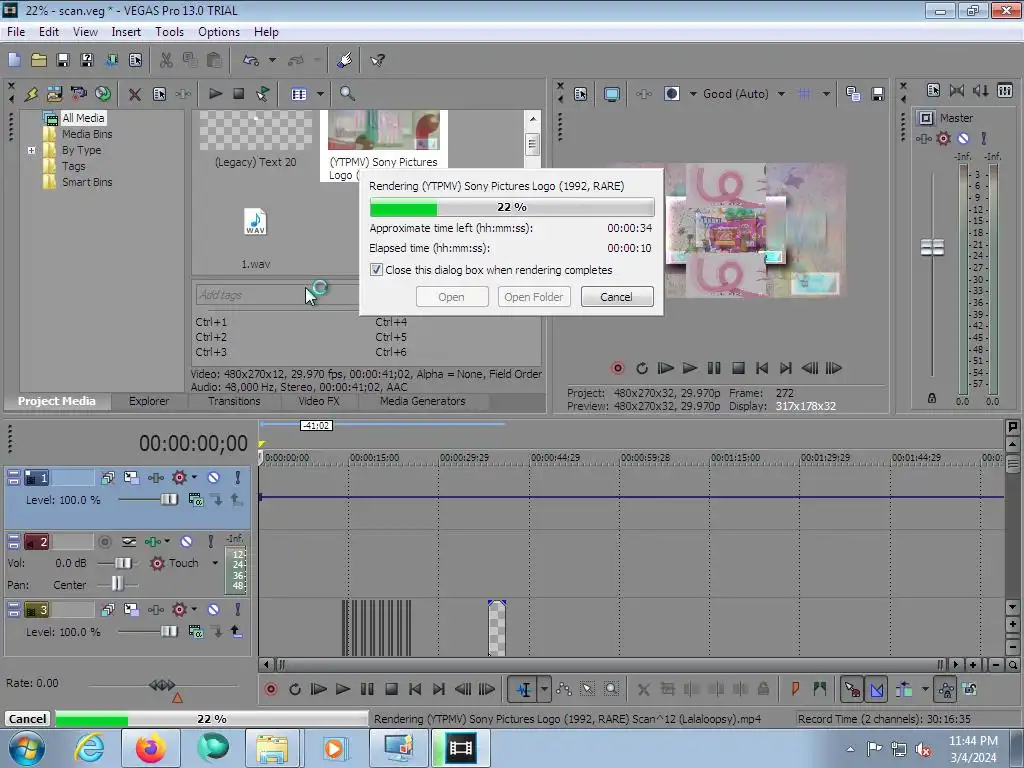
Task: Click Add tags input field
Action: (277, 295)
